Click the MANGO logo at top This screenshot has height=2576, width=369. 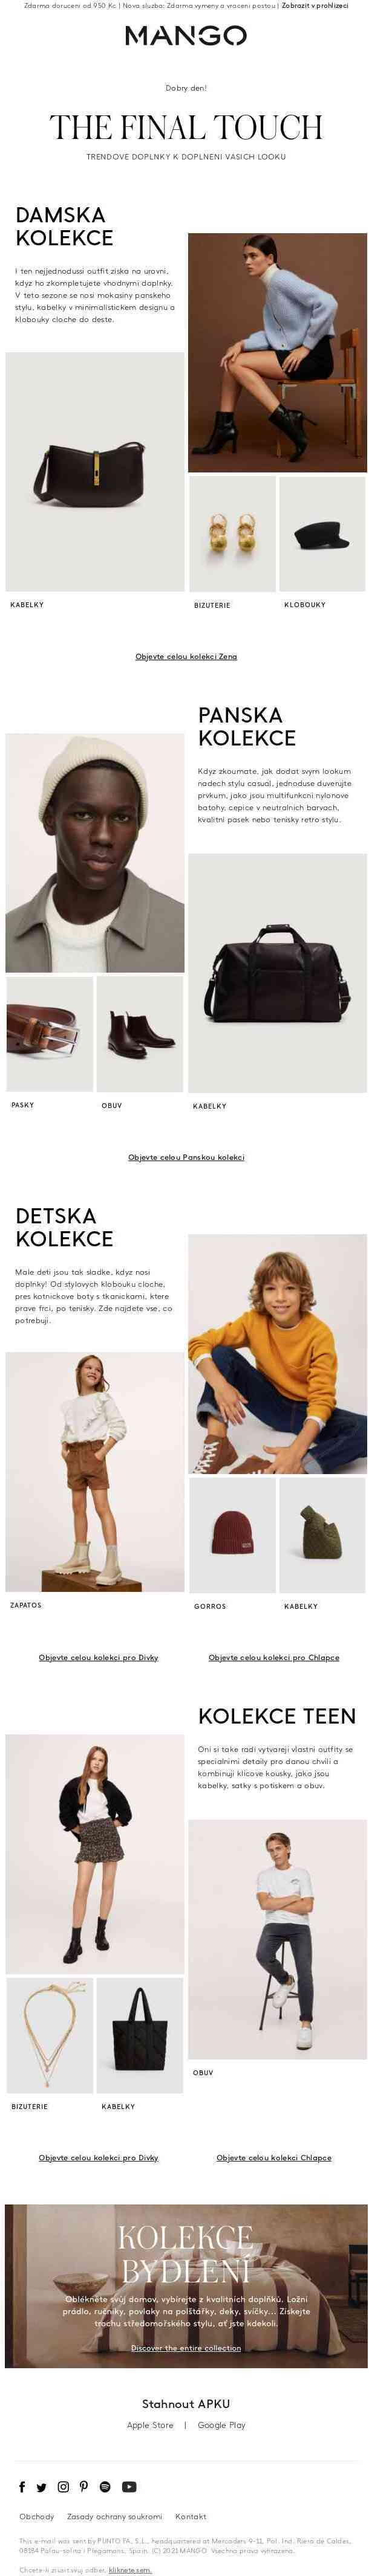(x=185, y=36)
